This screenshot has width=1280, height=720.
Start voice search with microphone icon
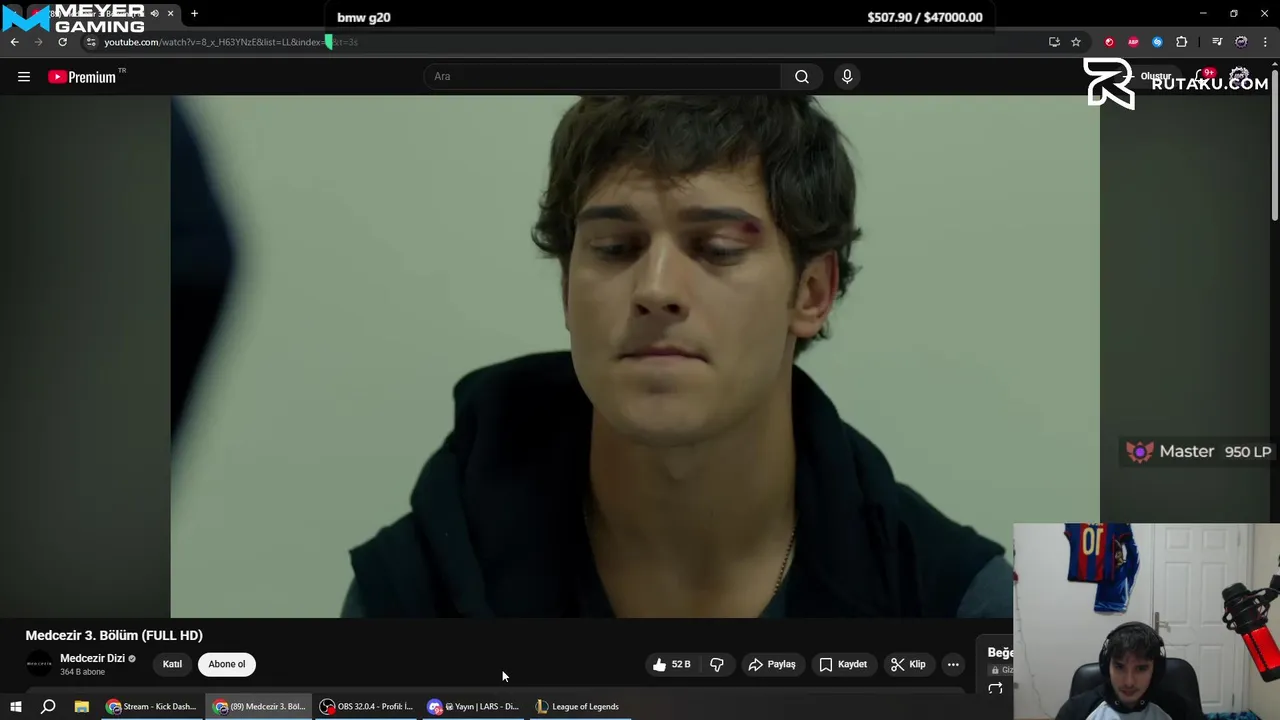pos(847,77)
